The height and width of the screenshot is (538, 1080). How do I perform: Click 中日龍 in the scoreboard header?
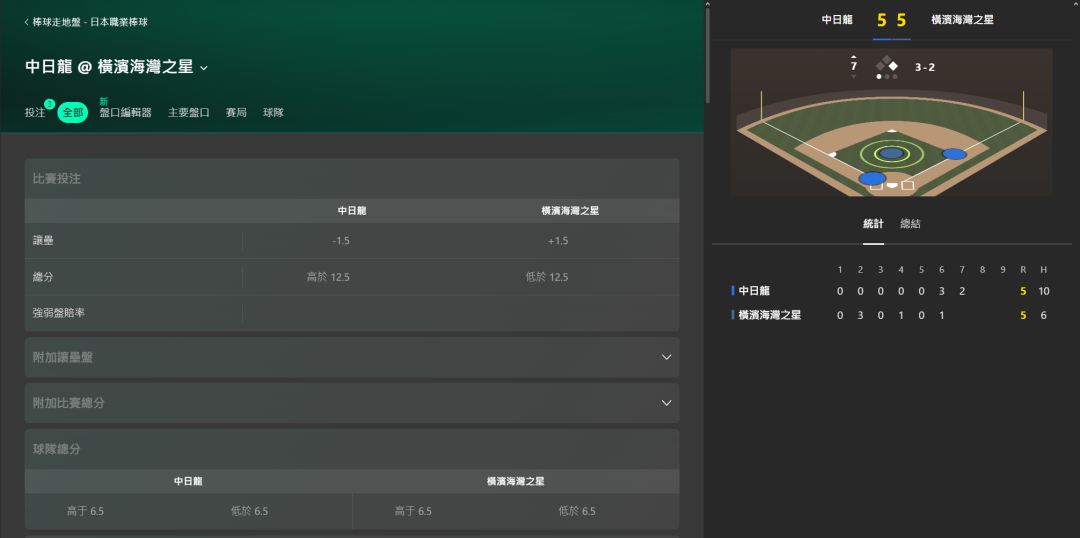(838, 20)
